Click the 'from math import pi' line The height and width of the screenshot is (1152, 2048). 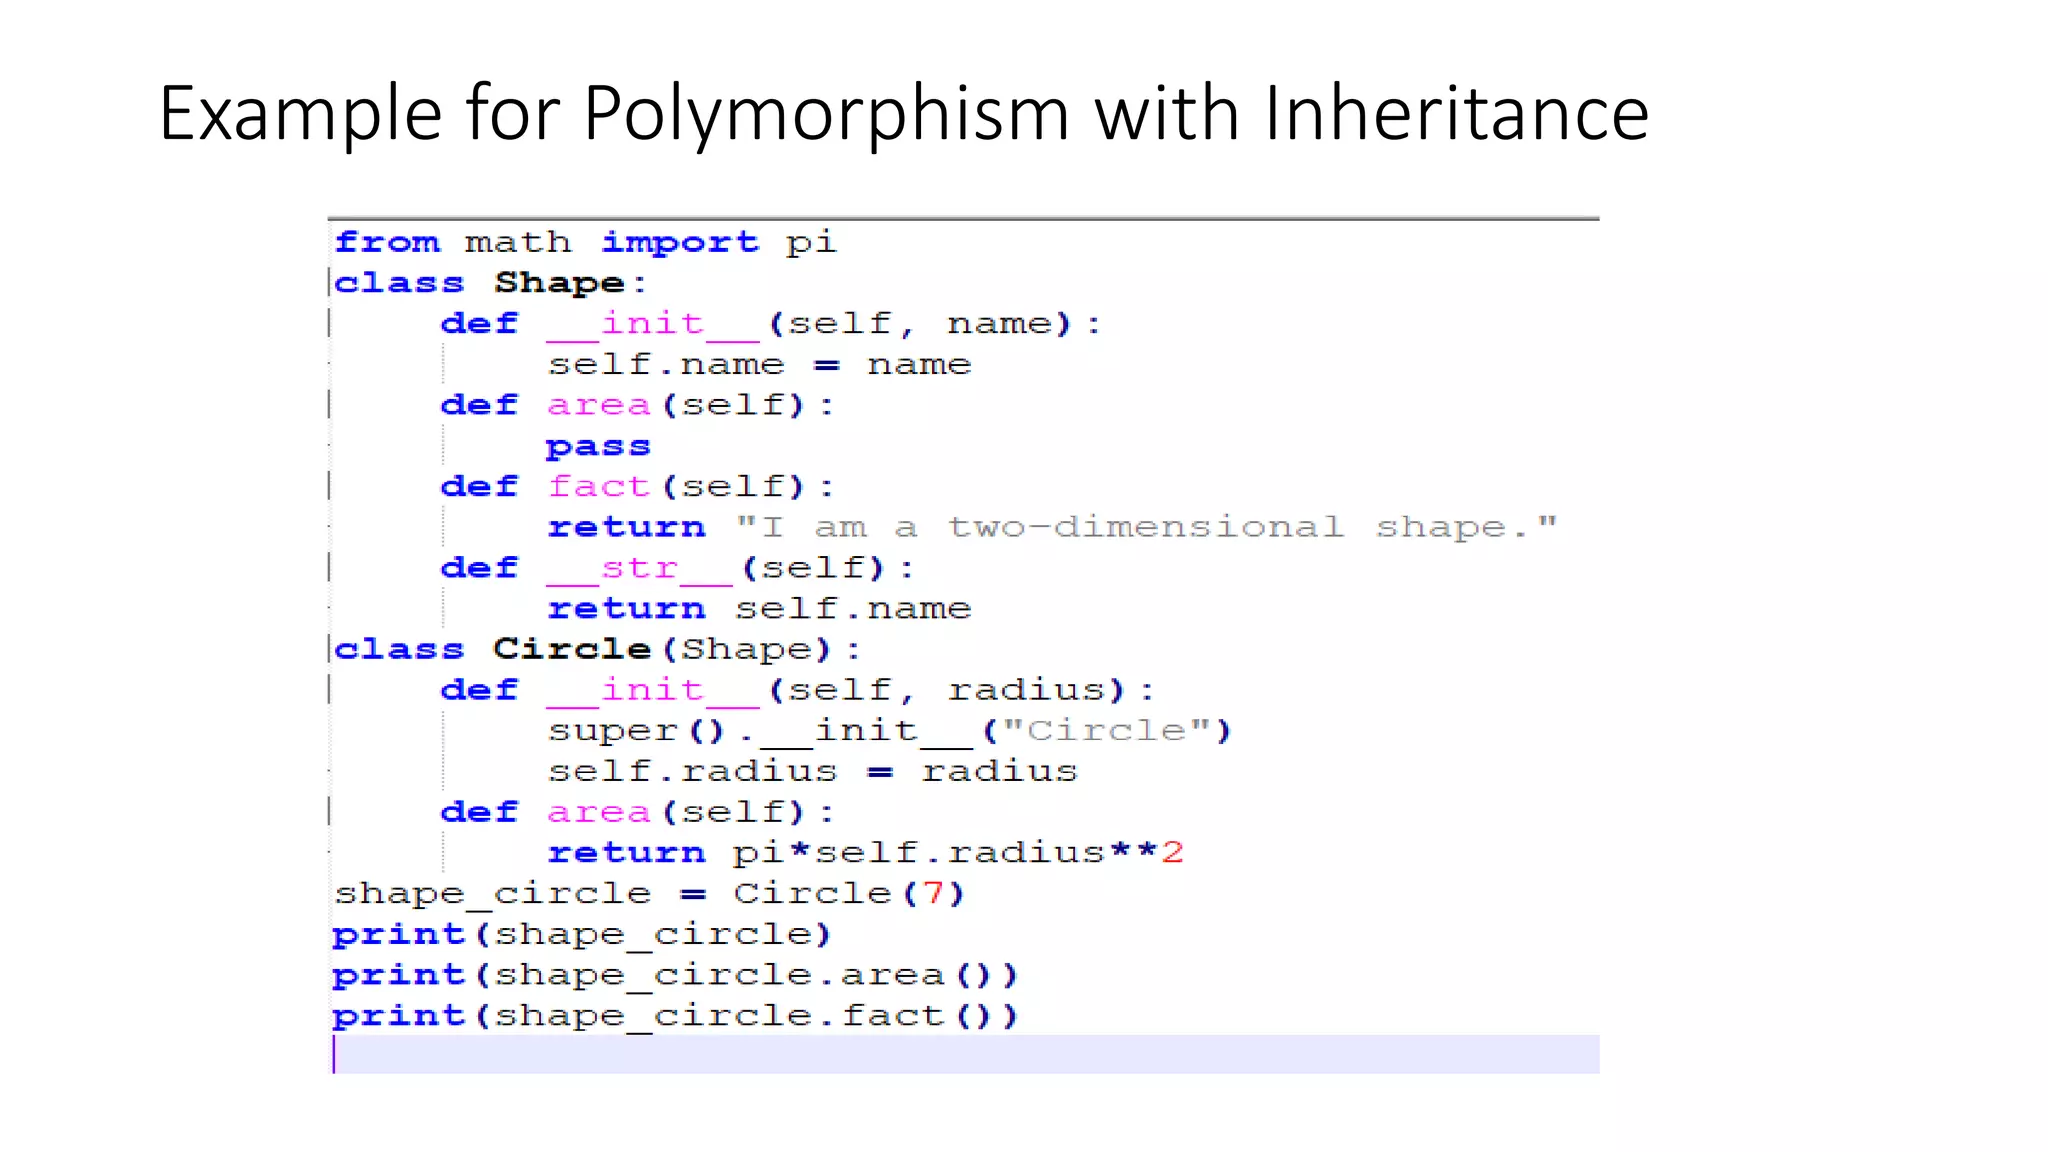click(x=585, y=242)
